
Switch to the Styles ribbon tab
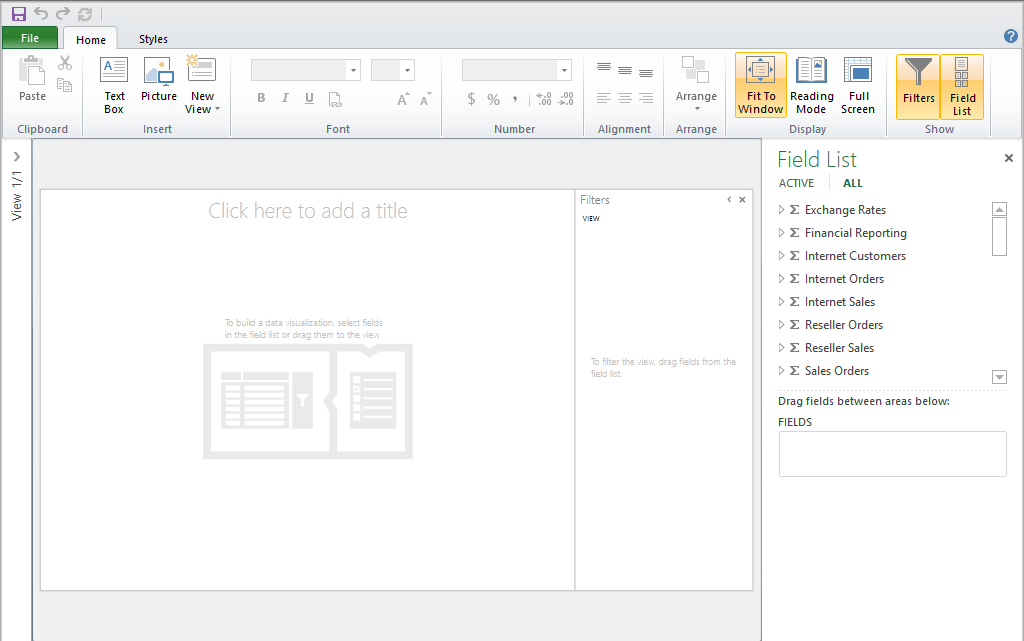(153, 39)
